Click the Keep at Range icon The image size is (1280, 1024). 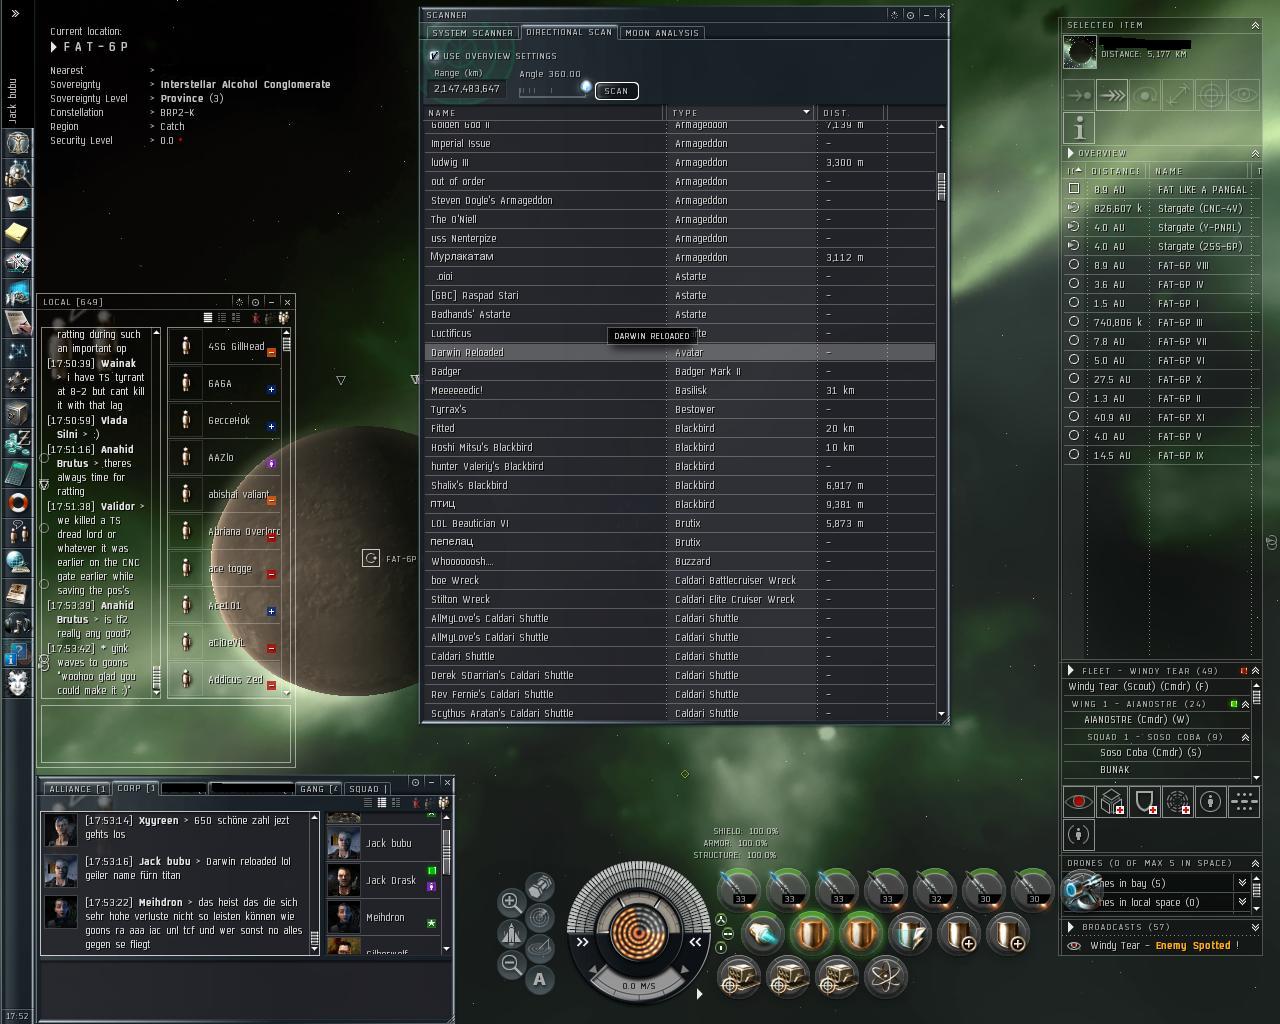[1178, 95]
